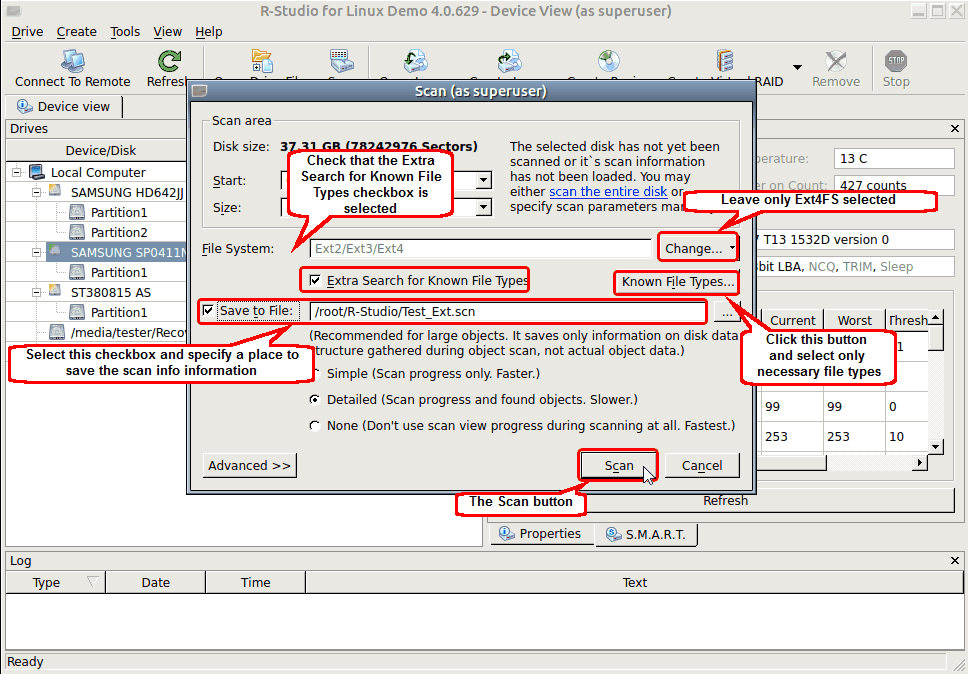Click the Open Image toolbar icon
Viewport: 974px width, 674px height.
tap(416, 61)
